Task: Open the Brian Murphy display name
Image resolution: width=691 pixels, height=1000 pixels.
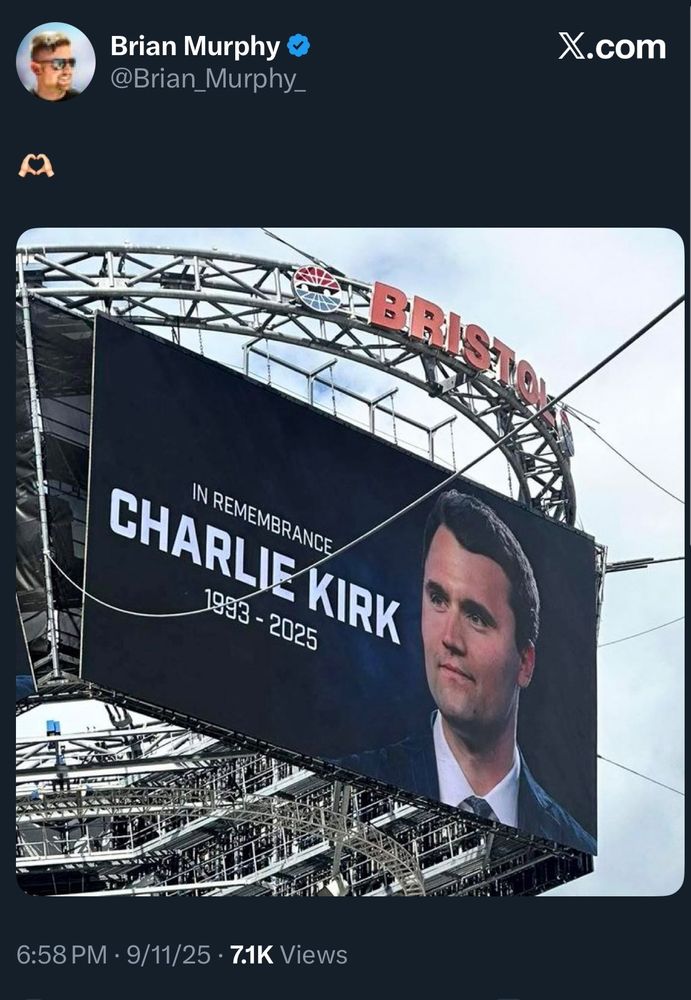Action: click(x=195, y=46)
